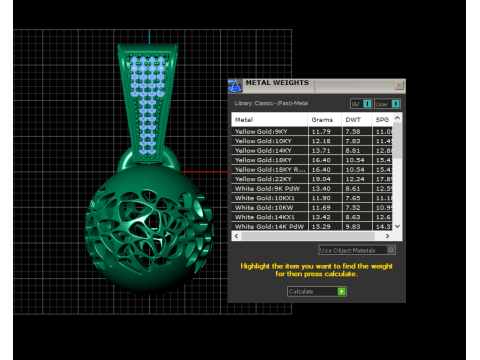Sort by the DWT column header
This screenshot has width=480, height=360.
357,119
